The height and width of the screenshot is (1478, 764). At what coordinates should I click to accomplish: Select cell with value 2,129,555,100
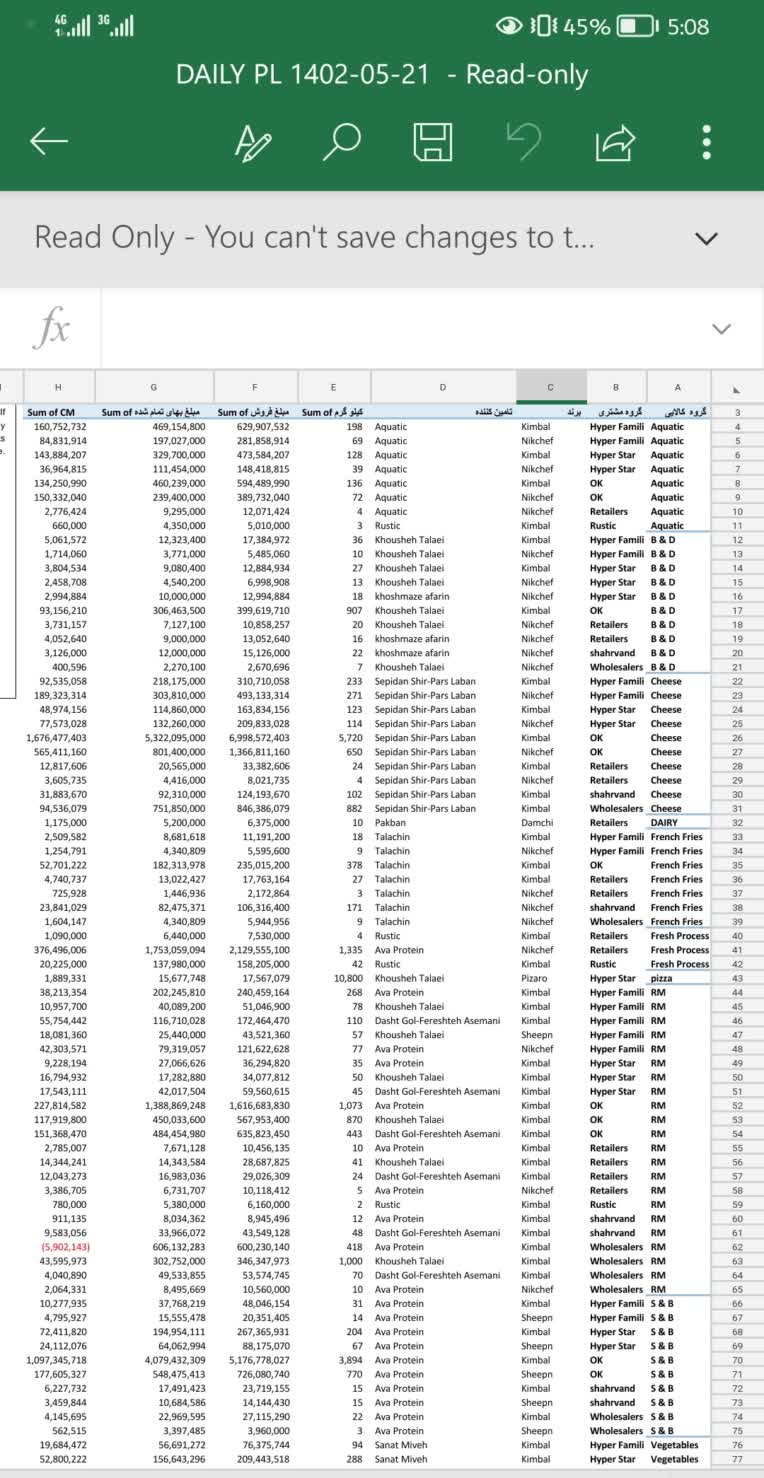click(254, 950)
